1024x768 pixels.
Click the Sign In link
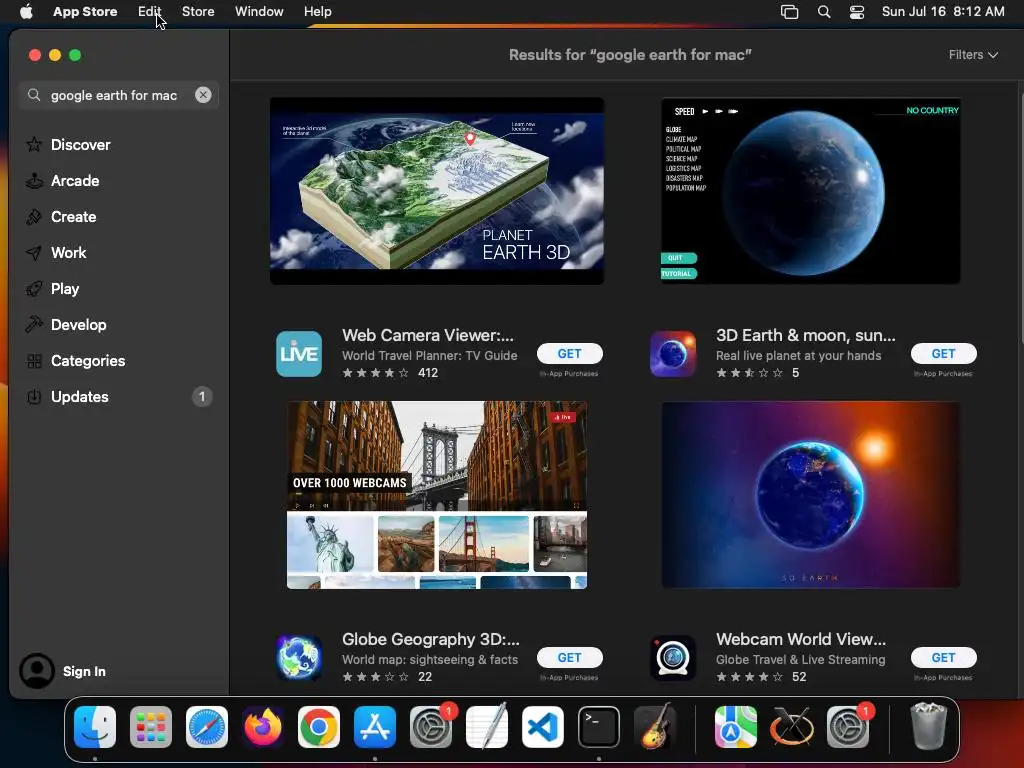click(84, 671)
